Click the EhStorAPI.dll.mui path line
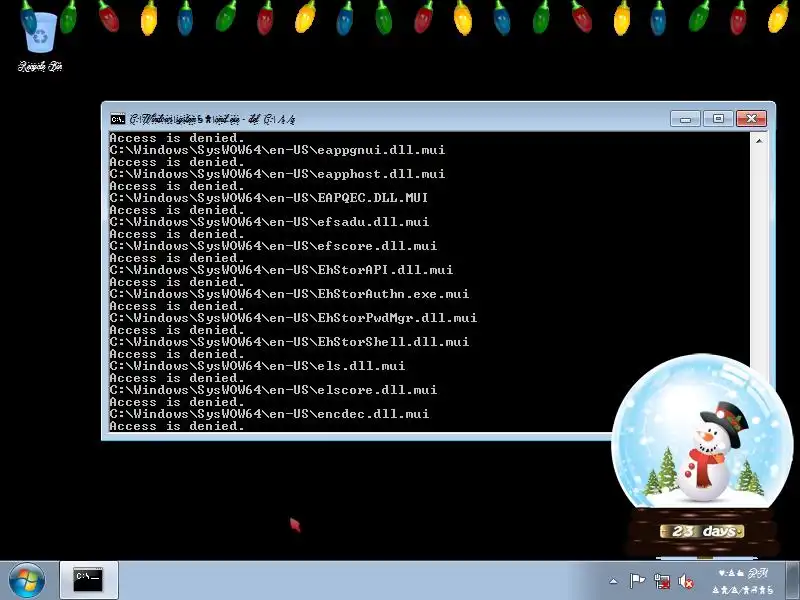 pos(281,270)
